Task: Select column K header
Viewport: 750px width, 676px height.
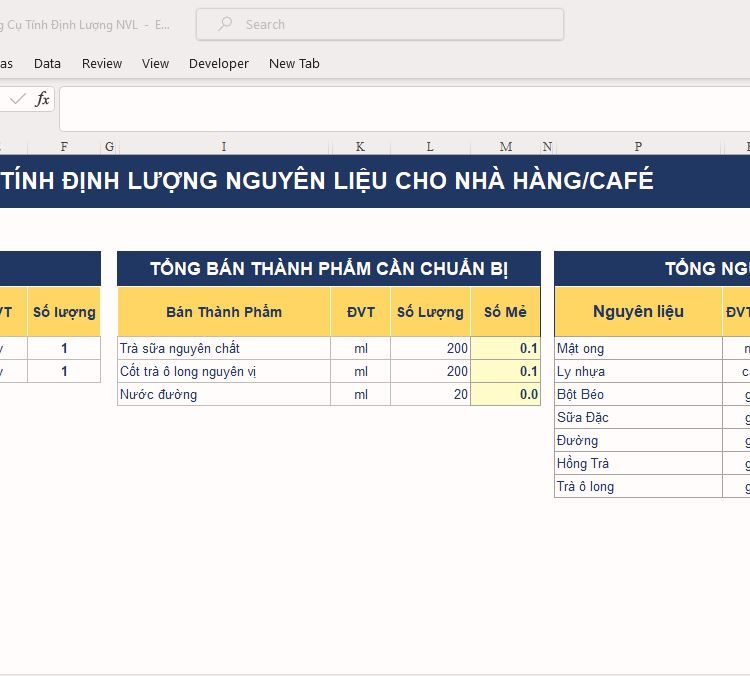Action: 360,146
